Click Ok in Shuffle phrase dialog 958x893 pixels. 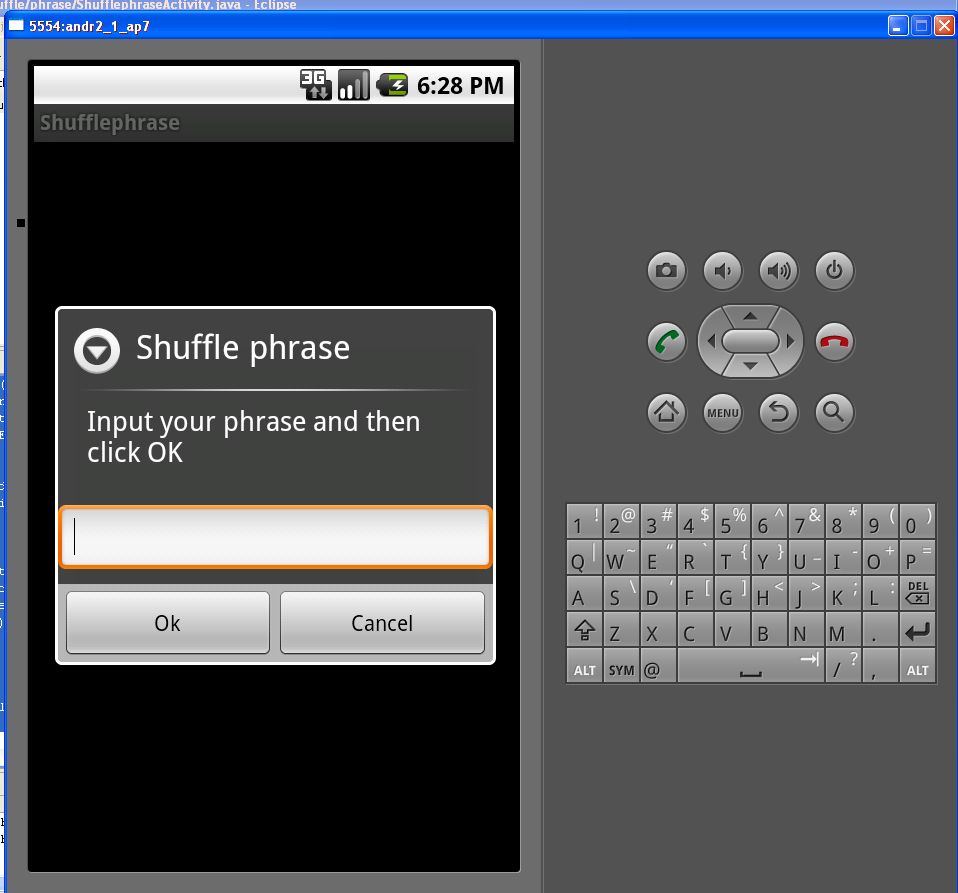click(x=167, y=623)
